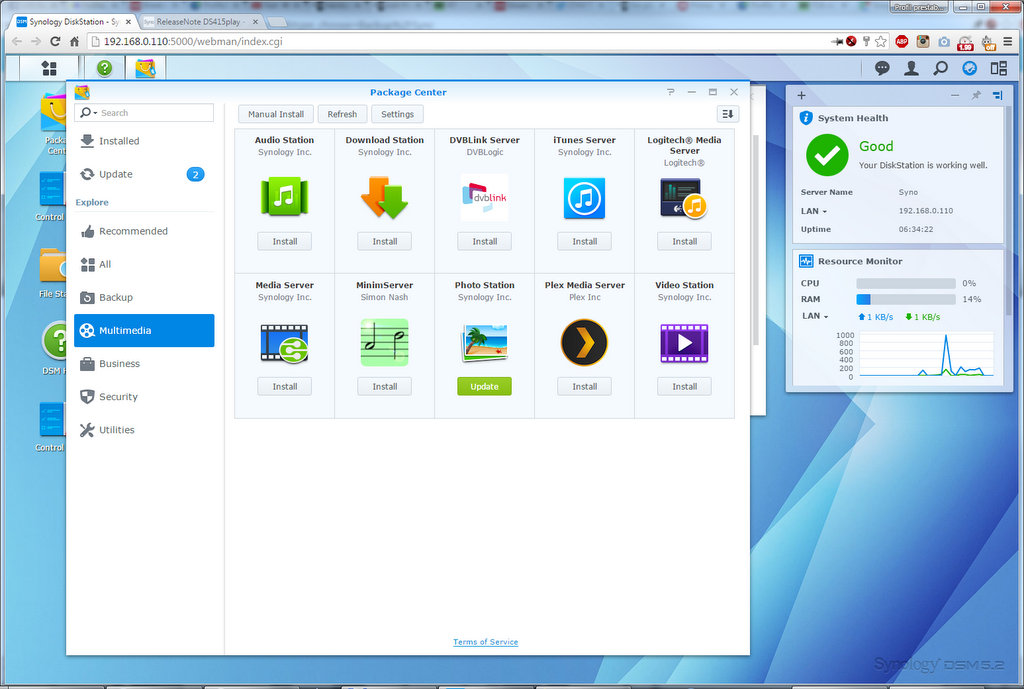This screenshot has width=1024, height=689.
Task: Click the Plex Media Server icon
Action: pyautogui.click(x=584, y=342)
